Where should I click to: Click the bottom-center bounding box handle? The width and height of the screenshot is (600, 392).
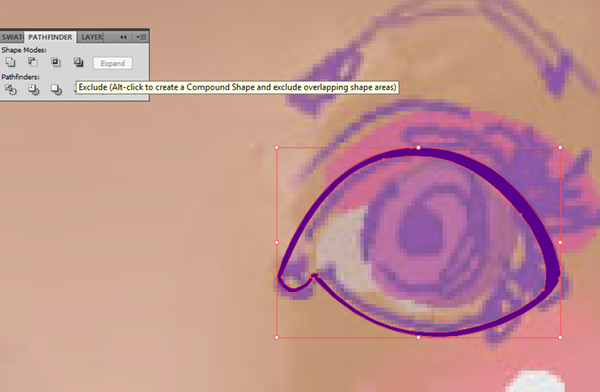pos(418,337)
